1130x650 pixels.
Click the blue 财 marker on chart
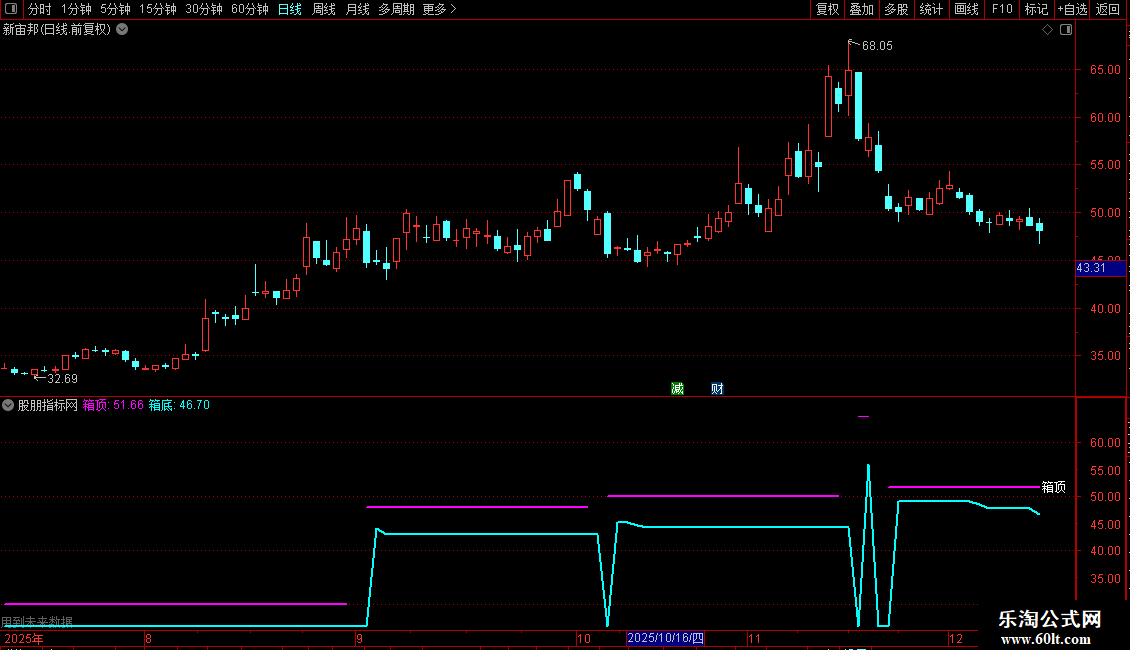tap(717, 388)
